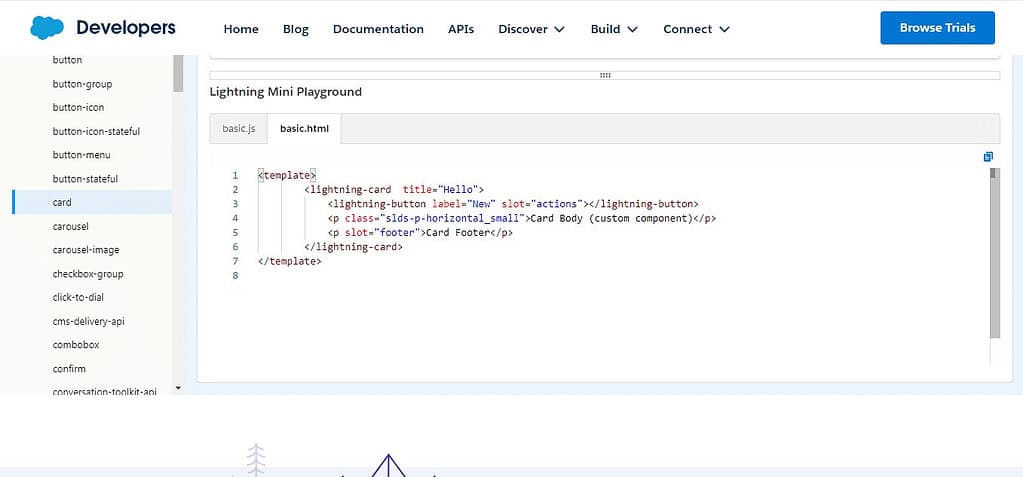This screenshot has width=1023, height=477.
Task: Open the button component in sidebar
Action: pos(67,60)
